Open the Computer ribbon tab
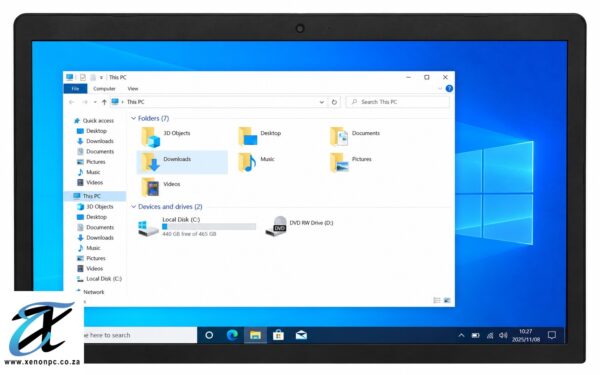This screenshot has width=600, height=375. (x=104, y=89)
